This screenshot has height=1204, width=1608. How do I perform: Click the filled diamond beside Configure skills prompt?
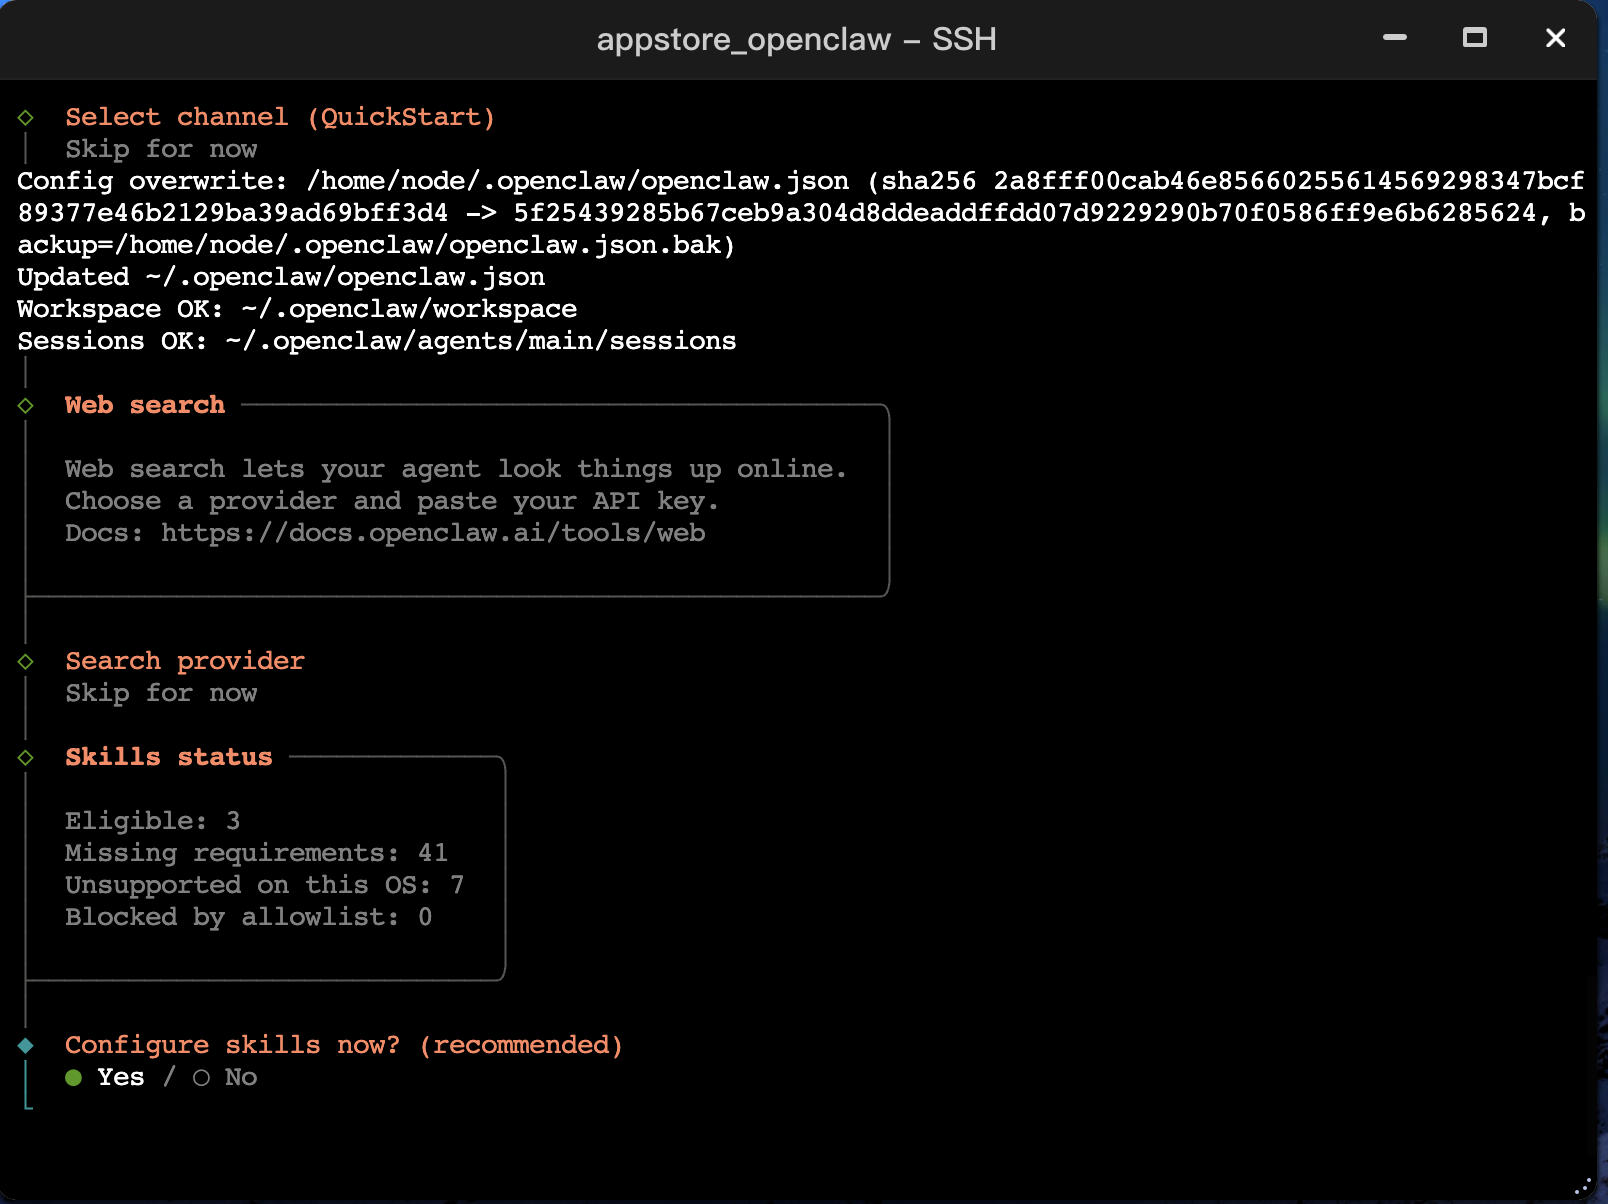(x=26, y=1045)
